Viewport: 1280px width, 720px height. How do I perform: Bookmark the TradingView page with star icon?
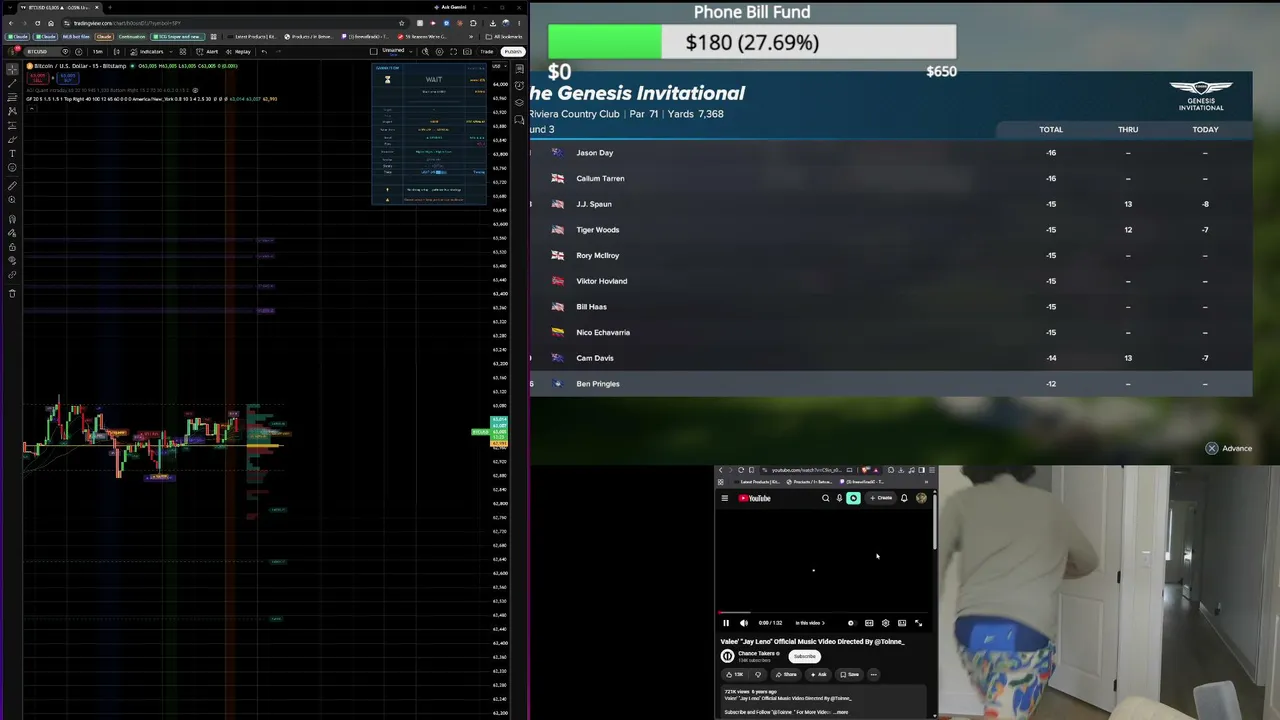402,23
